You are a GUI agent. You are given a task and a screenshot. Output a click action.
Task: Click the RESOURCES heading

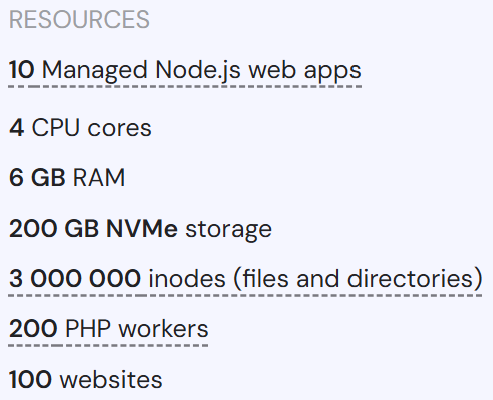tap(79, 19)
